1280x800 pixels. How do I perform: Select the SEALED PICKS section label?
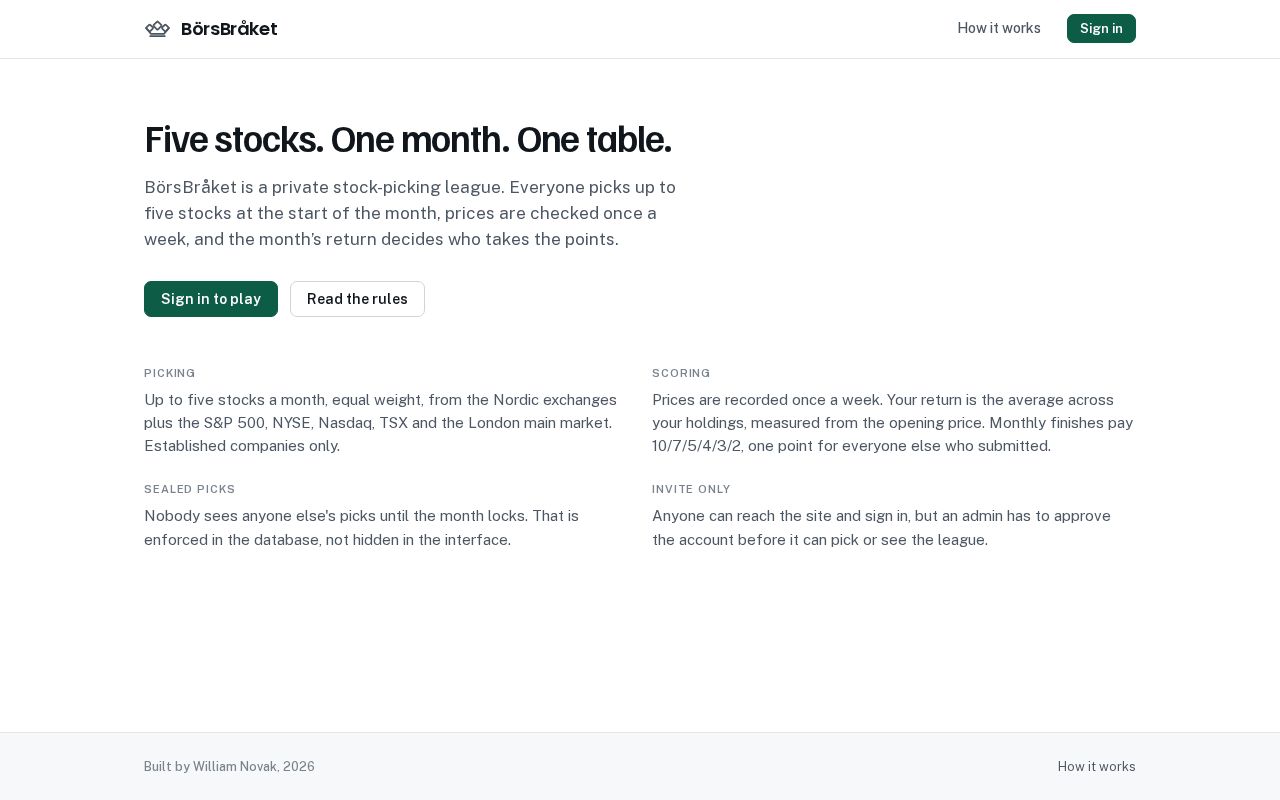(190, 489)
